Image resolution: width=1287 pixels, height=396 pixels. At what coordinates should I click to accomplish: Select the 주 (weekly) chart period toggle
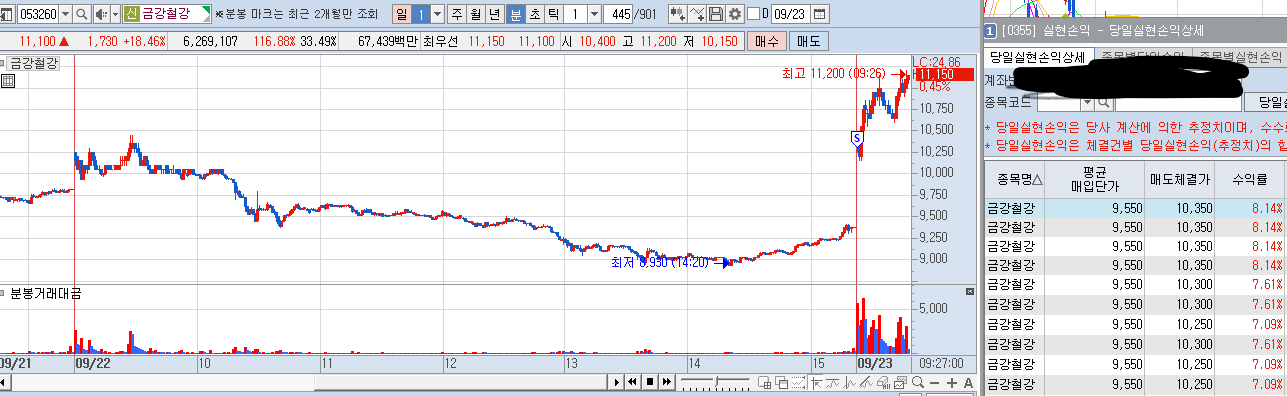click(x=456, y=14)
